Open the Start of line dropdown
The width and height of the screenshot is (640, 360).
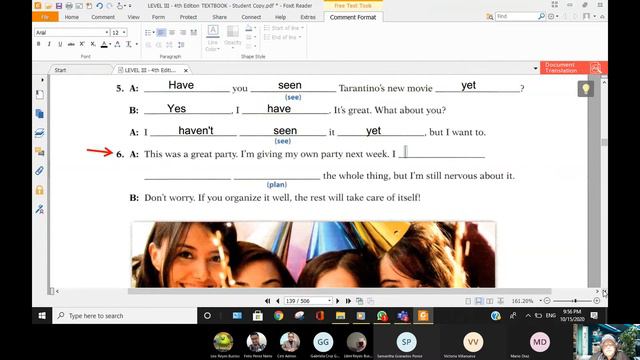pyautogui.click(x=284, y=28)
